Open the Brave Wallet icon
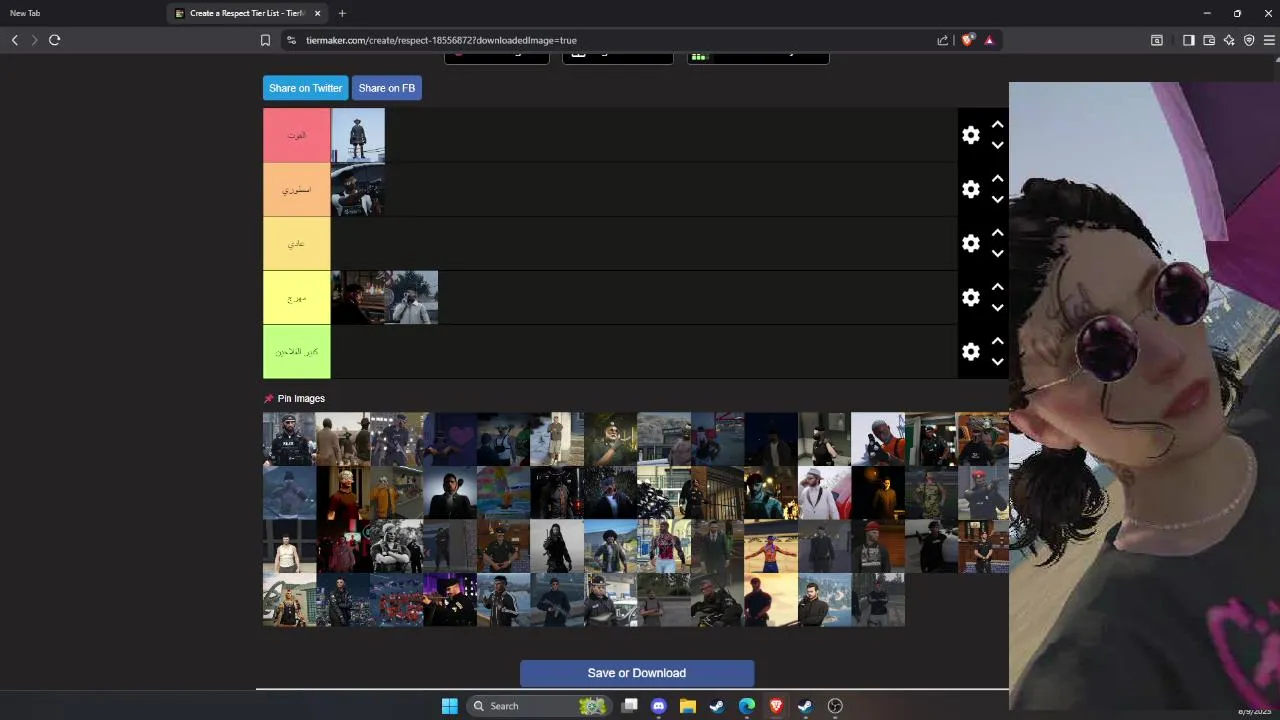 pyautogui.click(x=1209, y=40)
